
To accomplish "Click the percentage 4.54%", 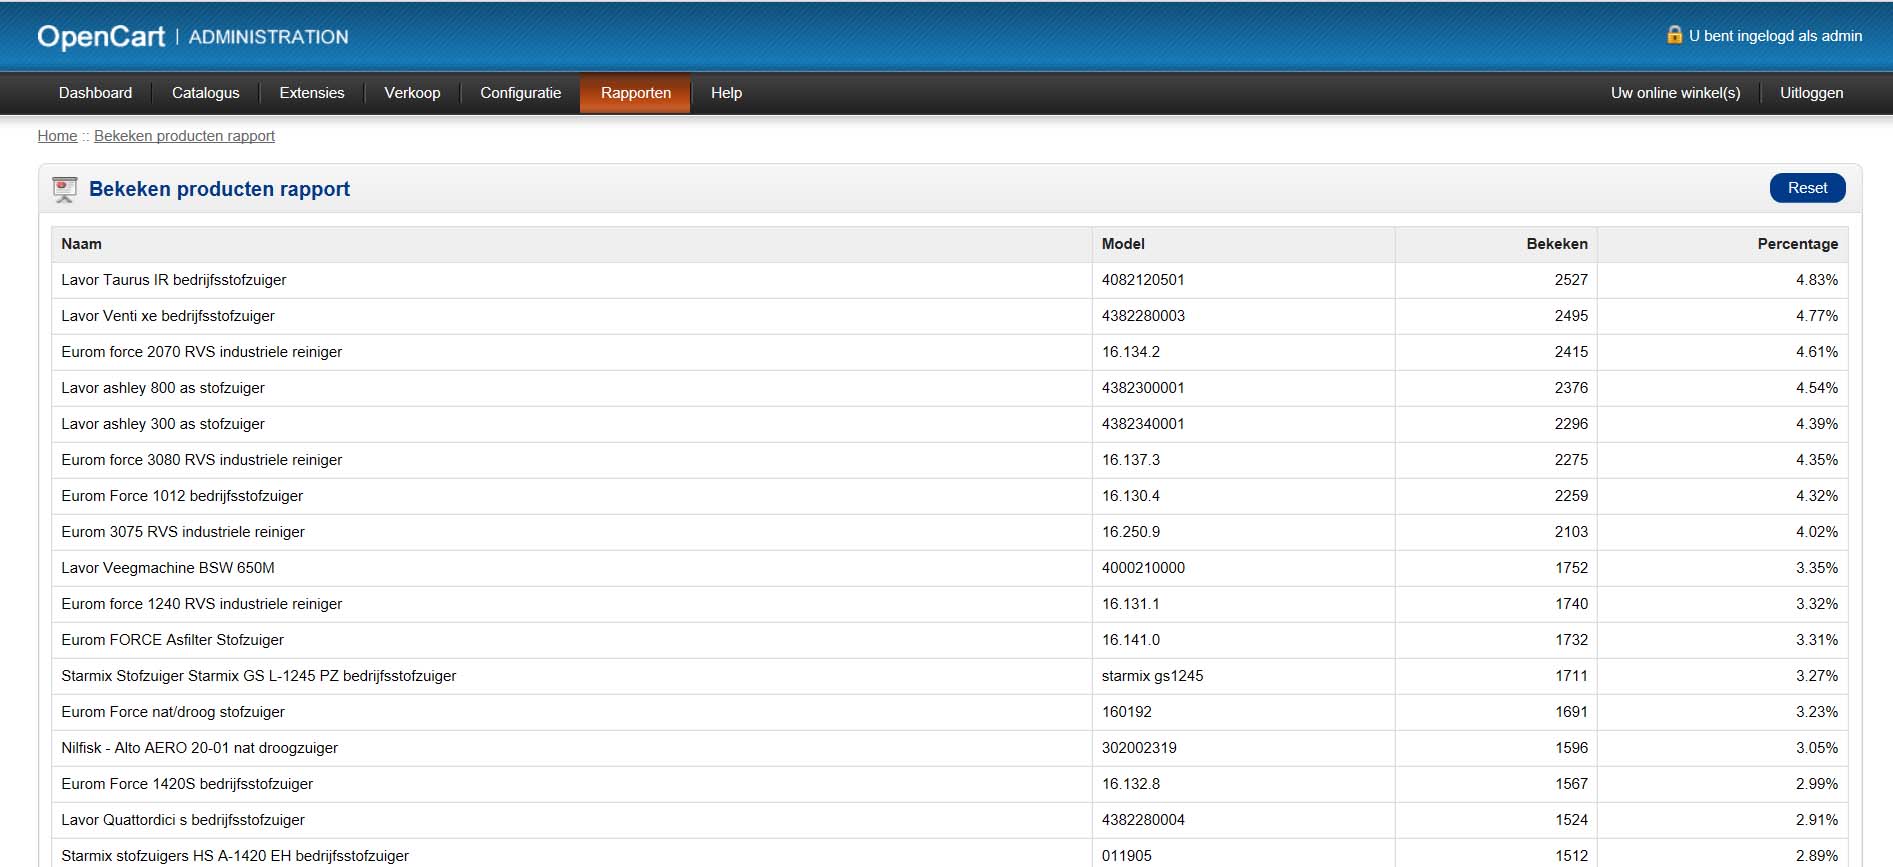I will coord(1816,388).
